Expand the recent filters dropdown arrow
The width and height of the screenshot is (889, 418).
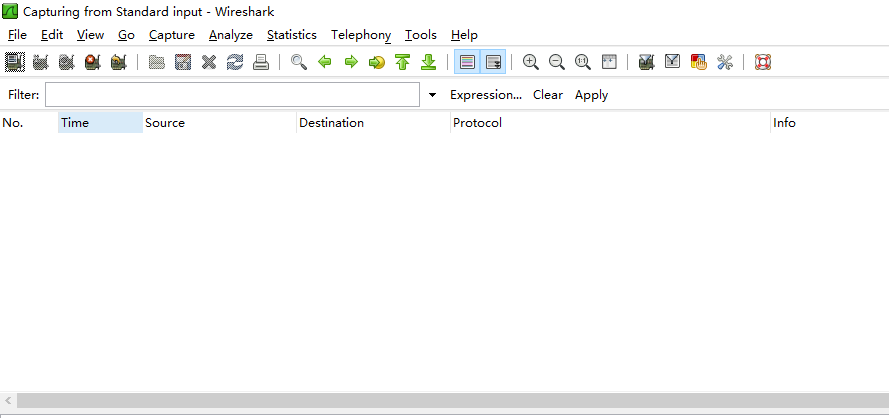click(x=433, y=95)
